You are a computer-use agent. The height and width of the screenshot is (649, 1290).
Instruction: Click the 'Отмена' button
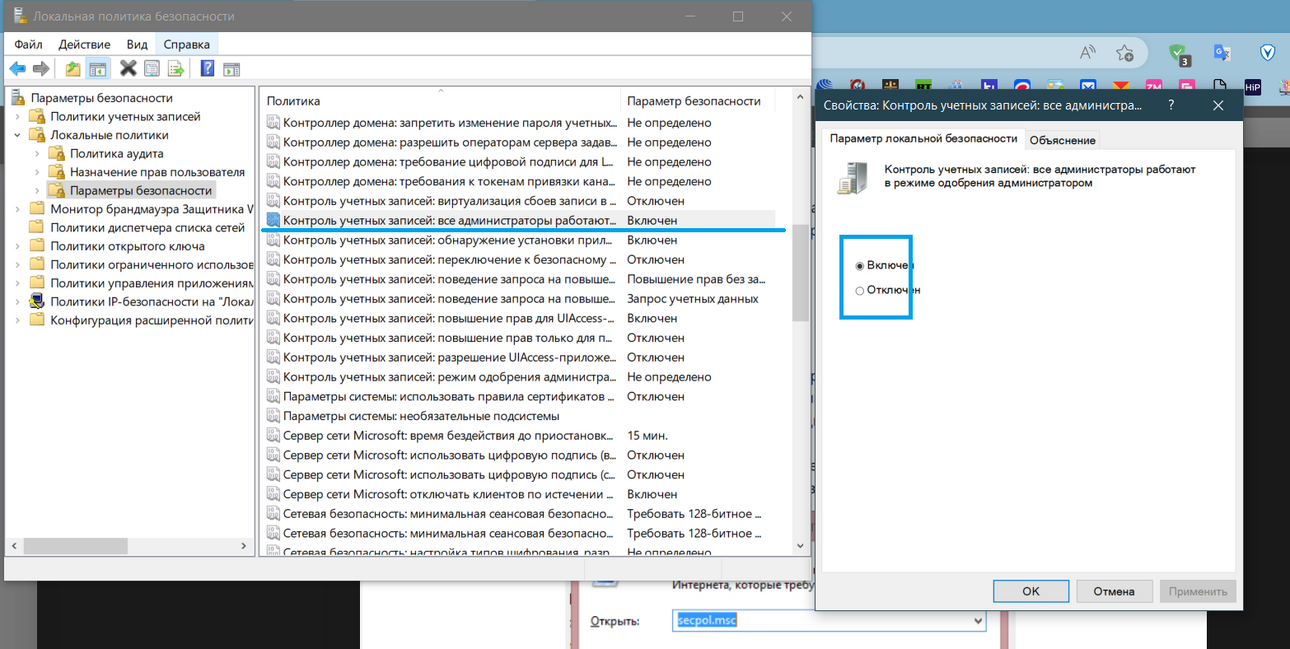tap(1114, 591)
